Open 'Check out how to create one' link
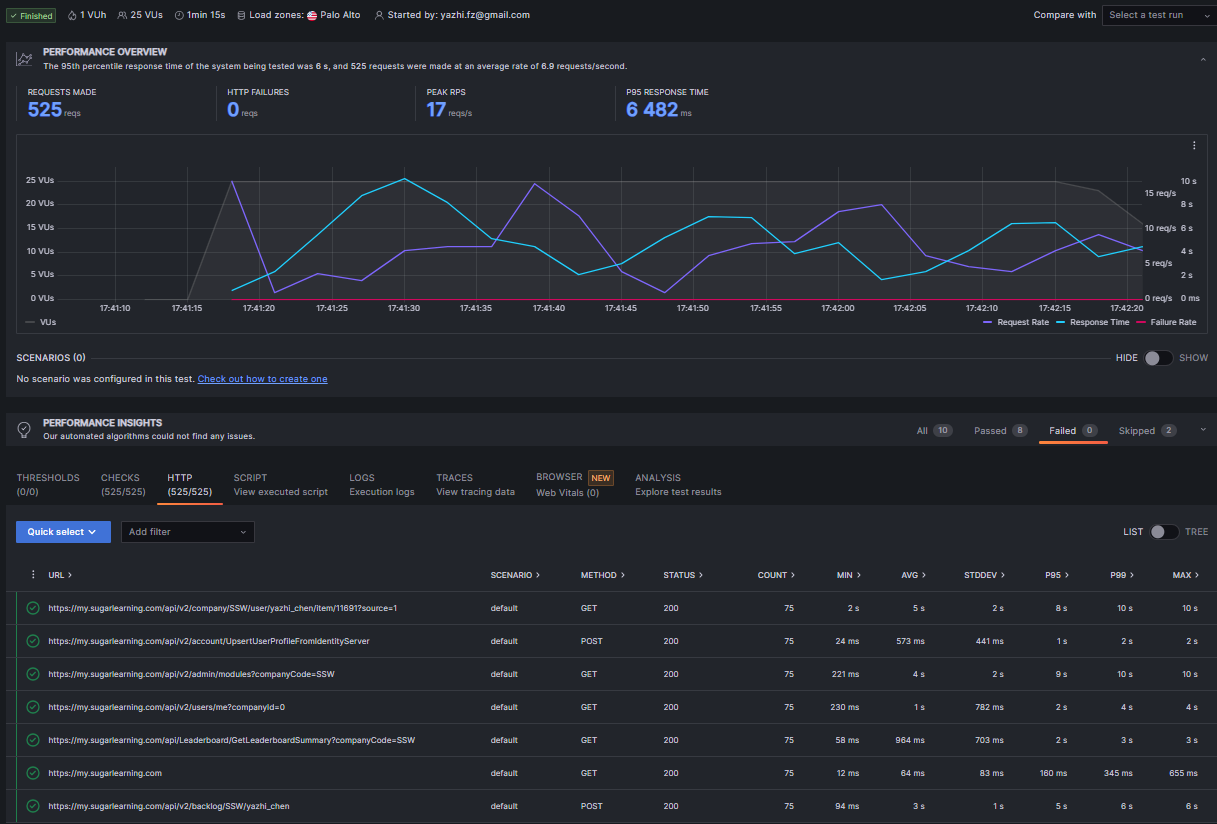 pyautogui.click(x=262, y=379)
